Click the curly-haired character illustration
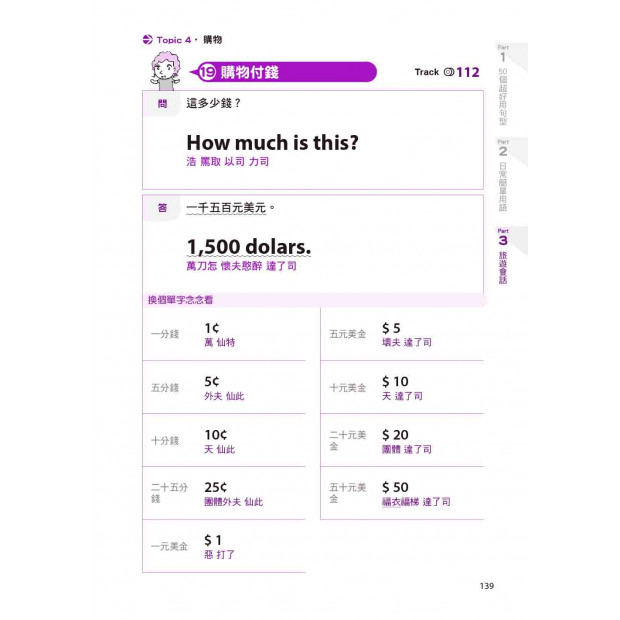This screenshot has height=620, width=620. (166, 71)
